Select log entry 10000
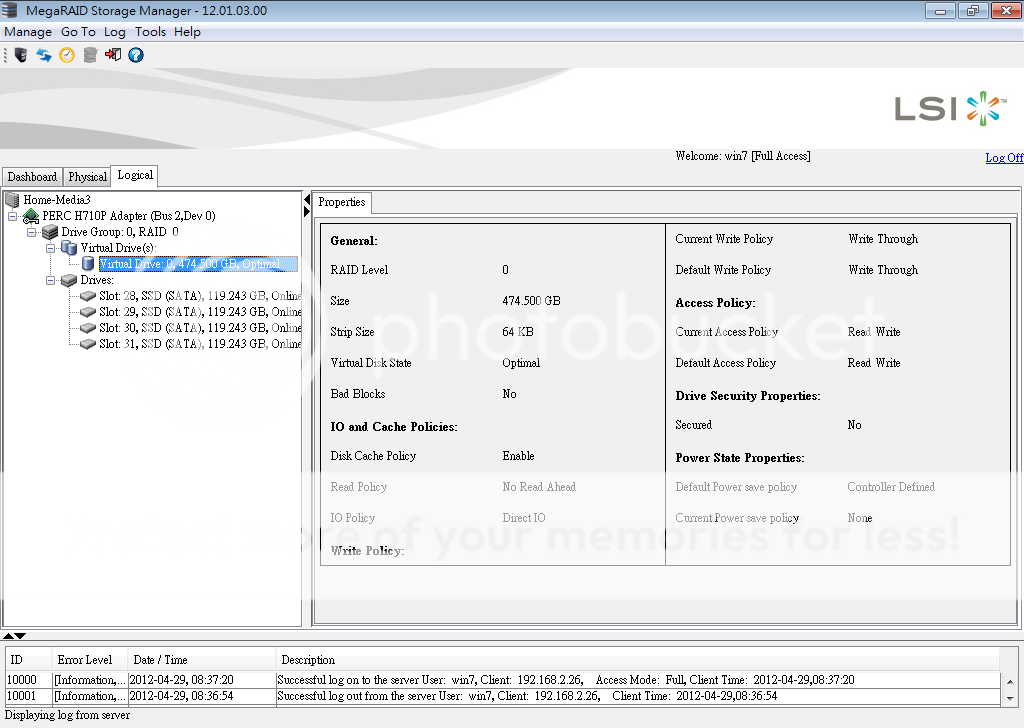Image resolution: width=1024 pixels, height=728 pixels. (x=503, y=680)
